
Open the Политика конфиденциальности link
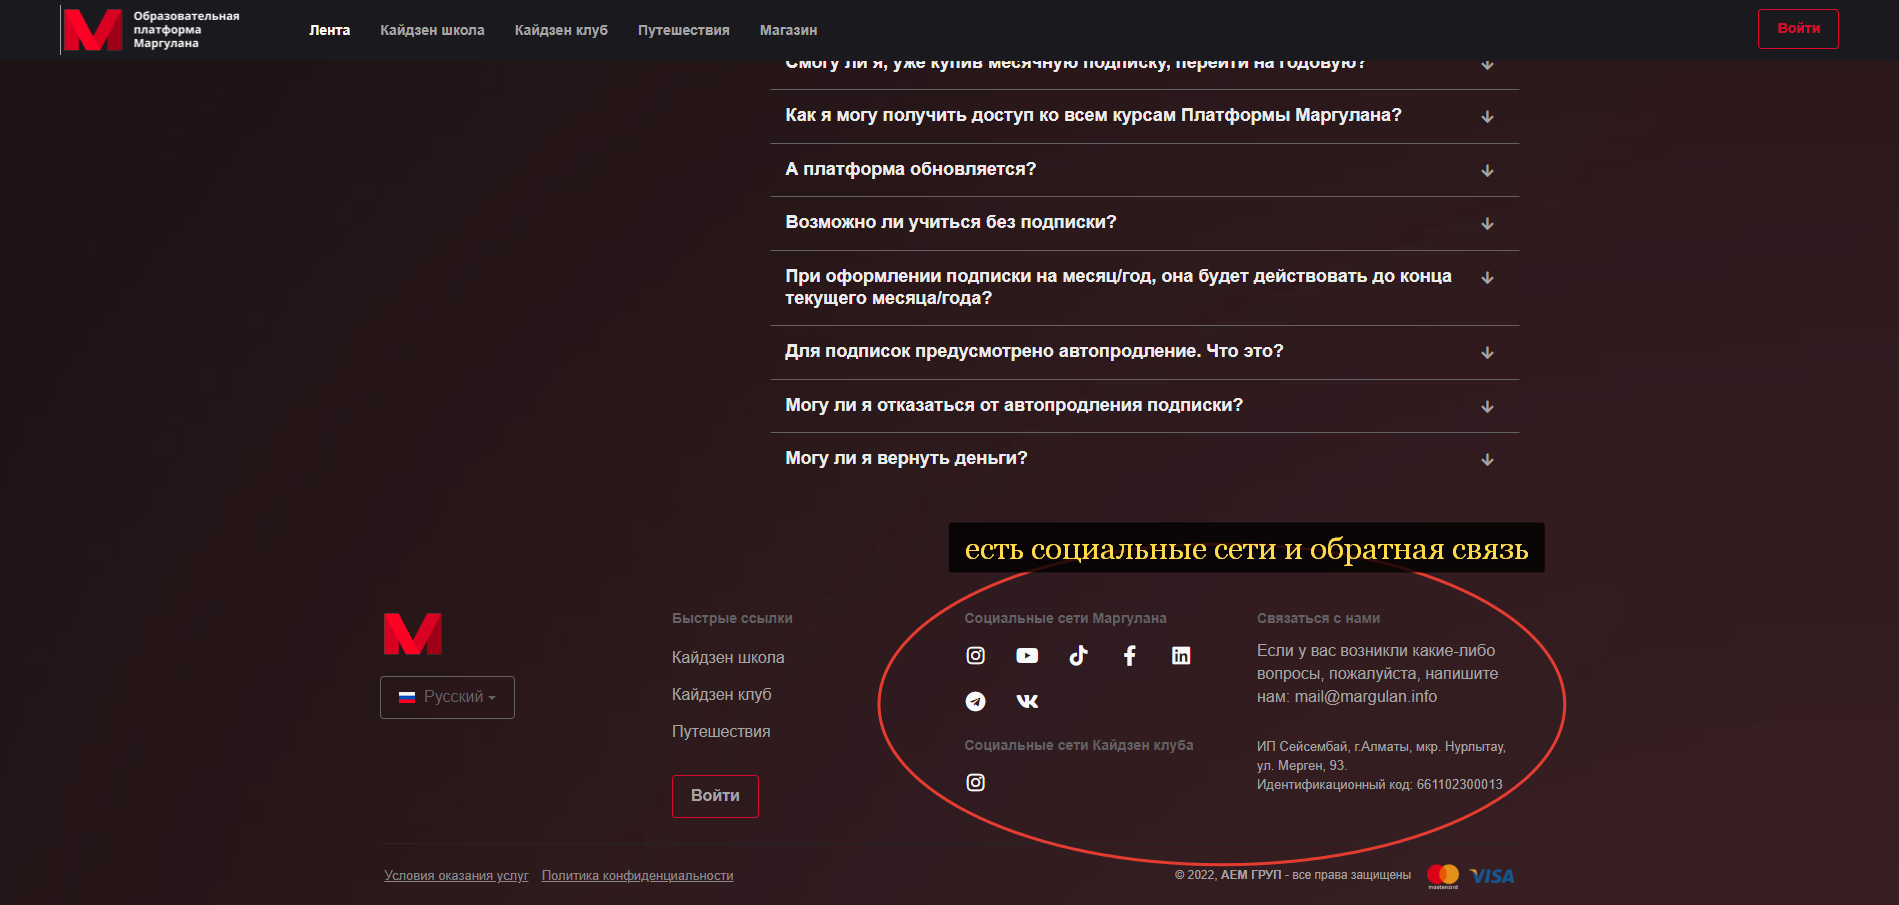(637, 876)
